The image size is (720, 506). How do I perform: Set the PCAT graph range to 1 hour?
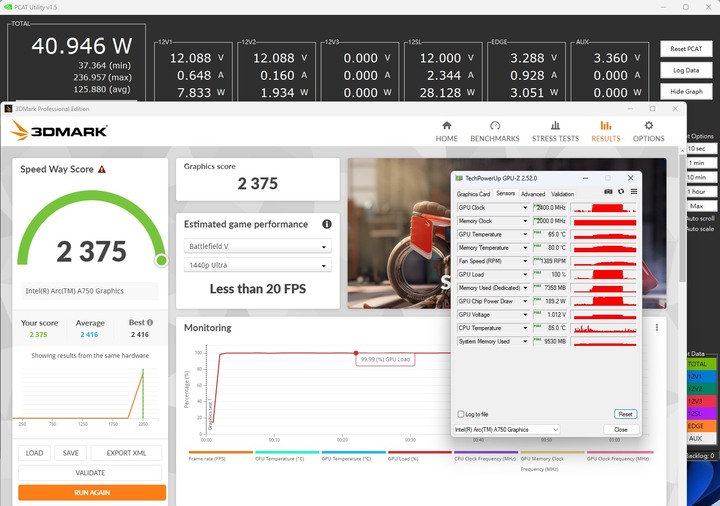(x=700, y=191)
